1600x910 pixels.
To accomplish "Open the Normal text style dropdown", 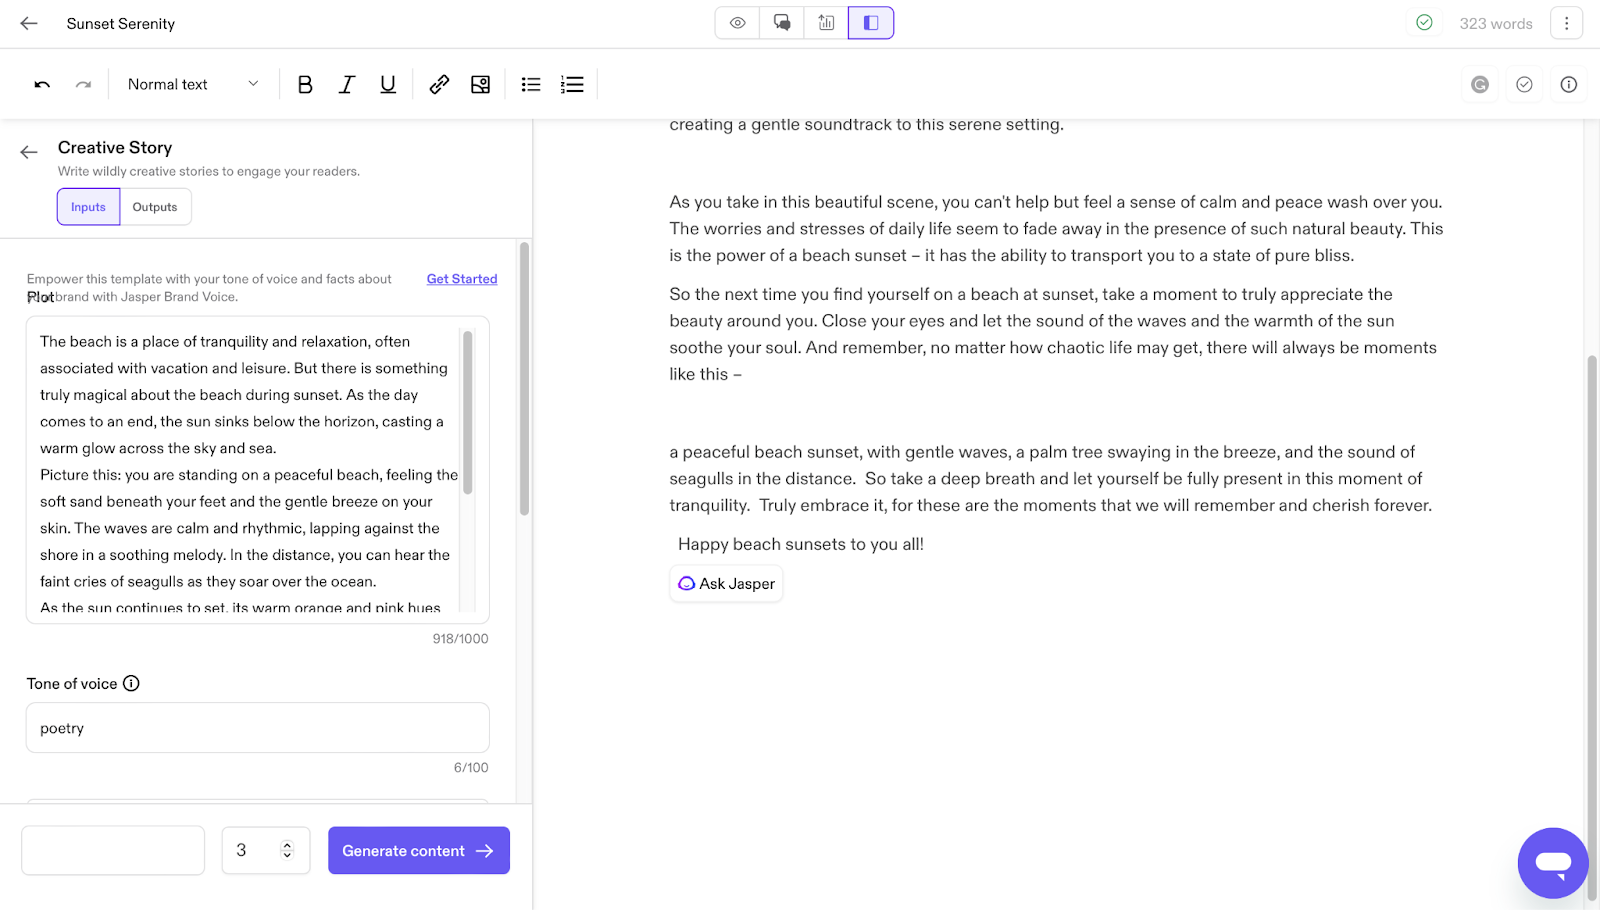I will click(193, 85).
